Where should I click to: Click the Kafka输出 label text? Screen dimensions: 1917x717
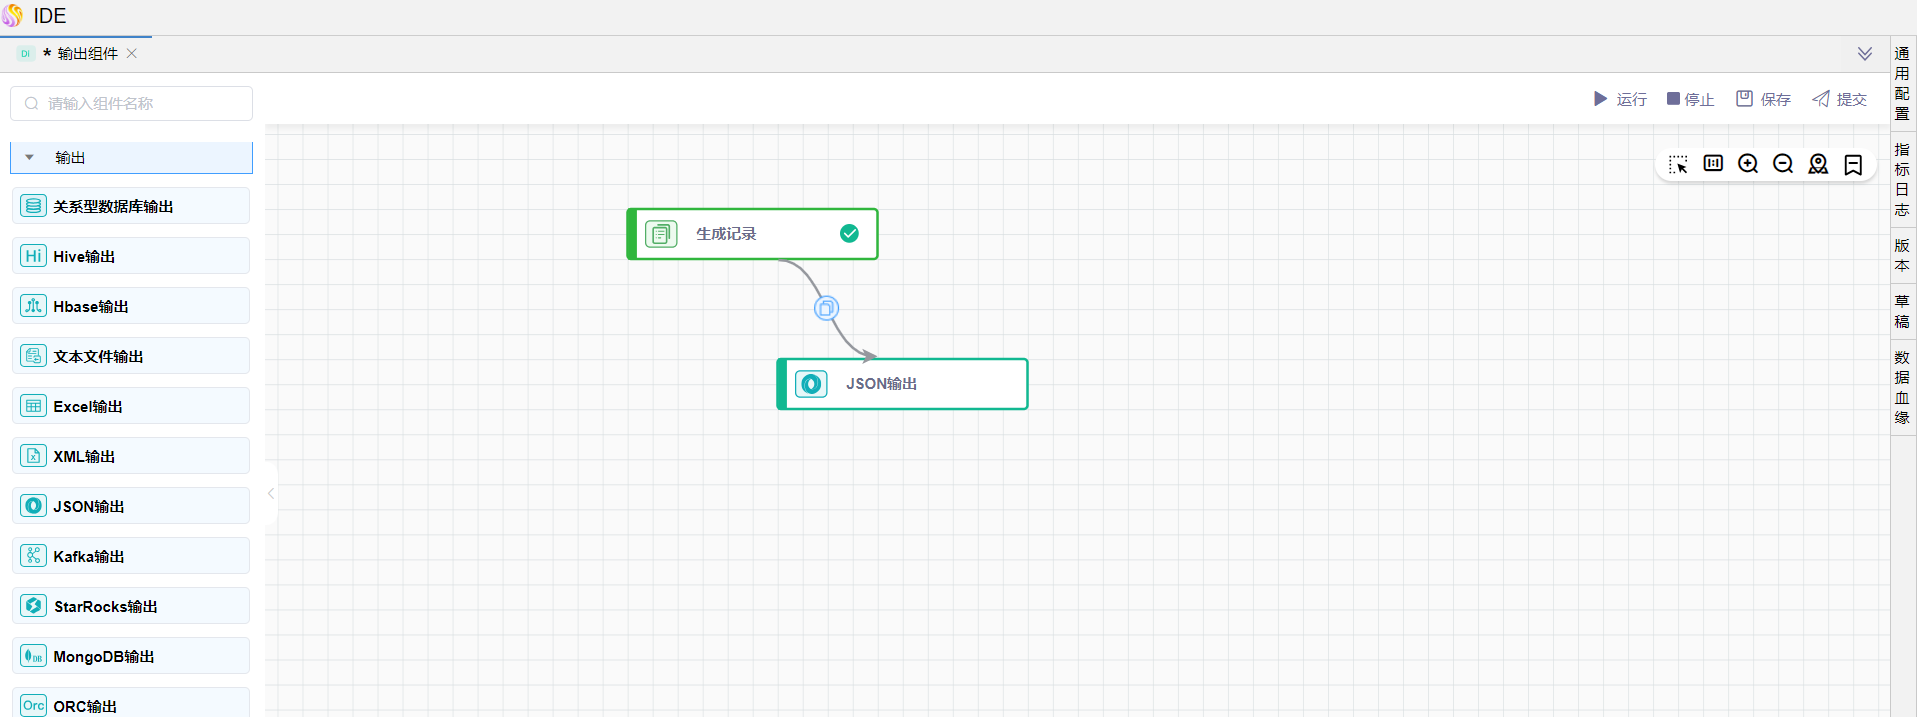coord(89,557)
